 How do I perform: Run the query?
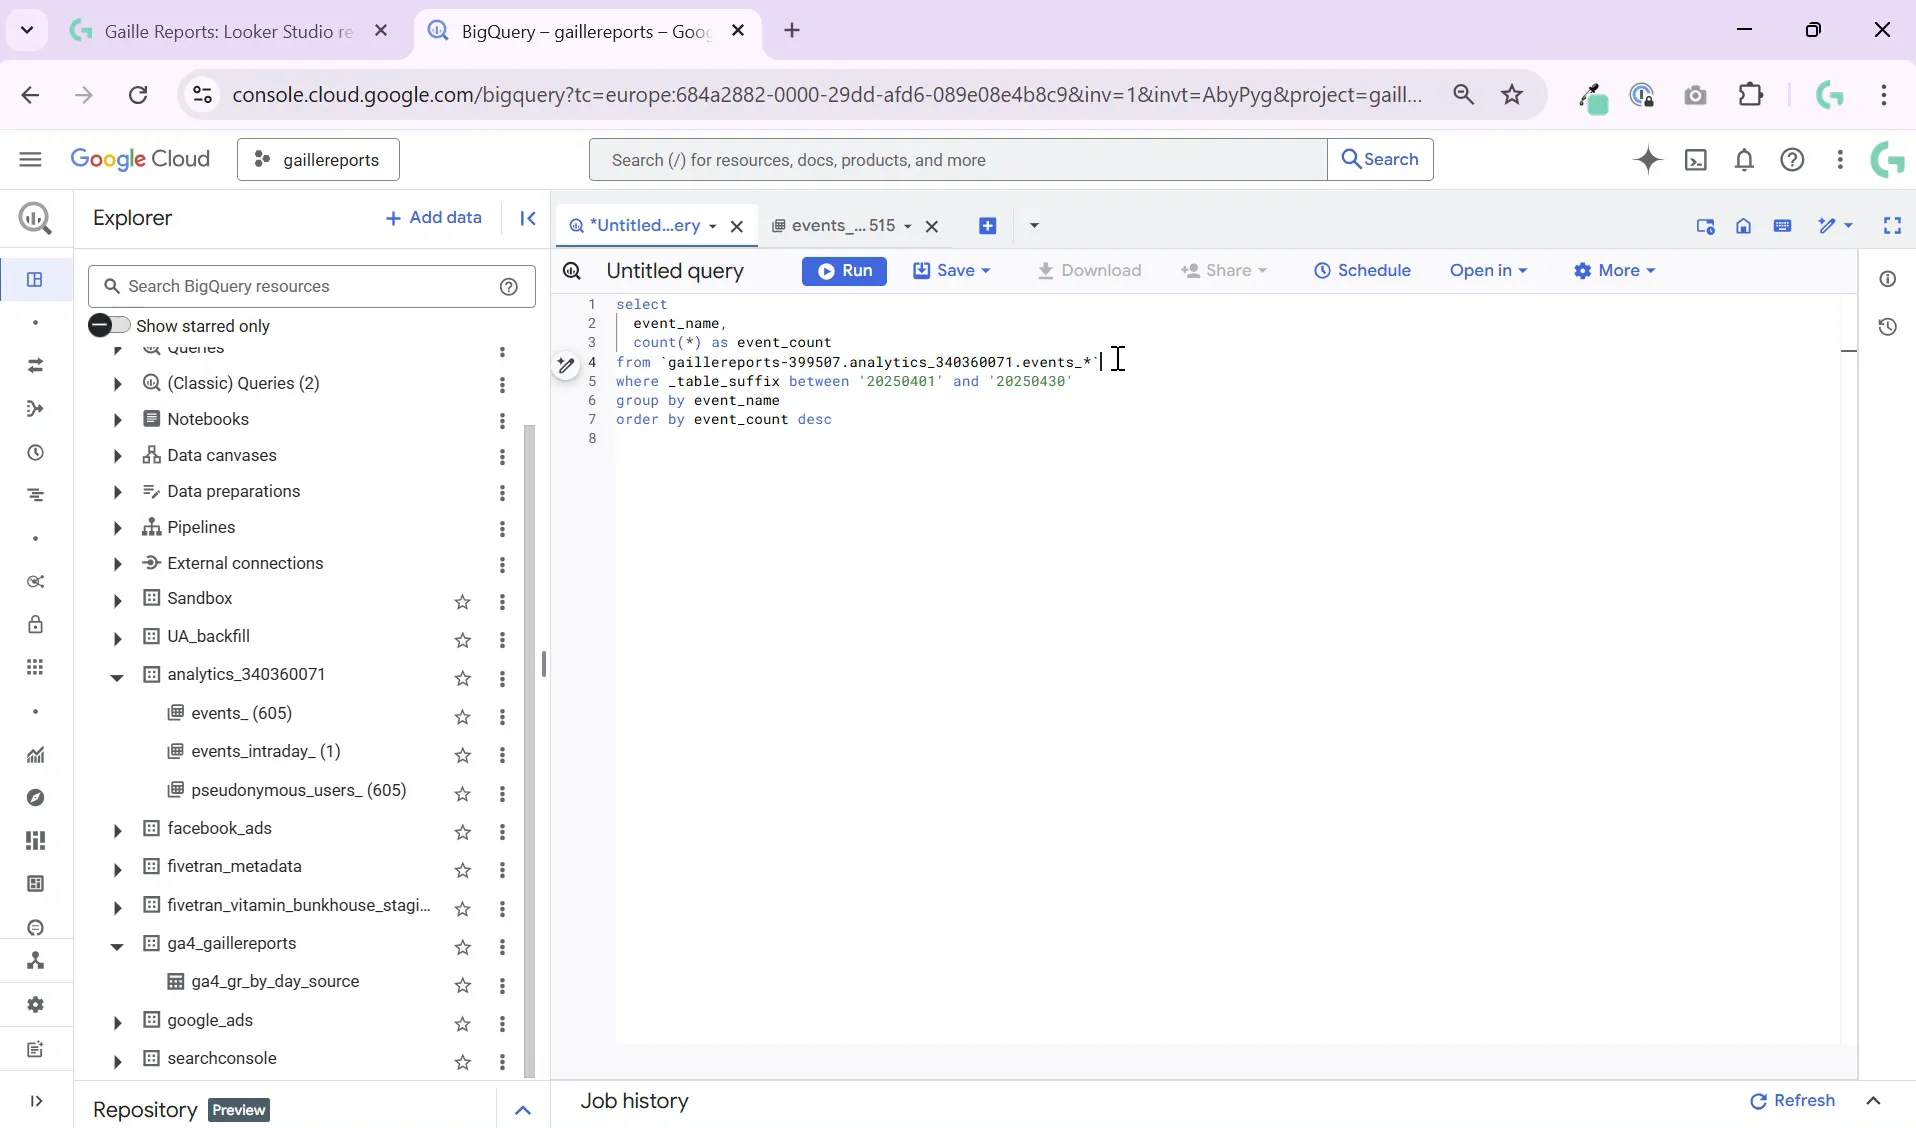[x=844, y=271]
